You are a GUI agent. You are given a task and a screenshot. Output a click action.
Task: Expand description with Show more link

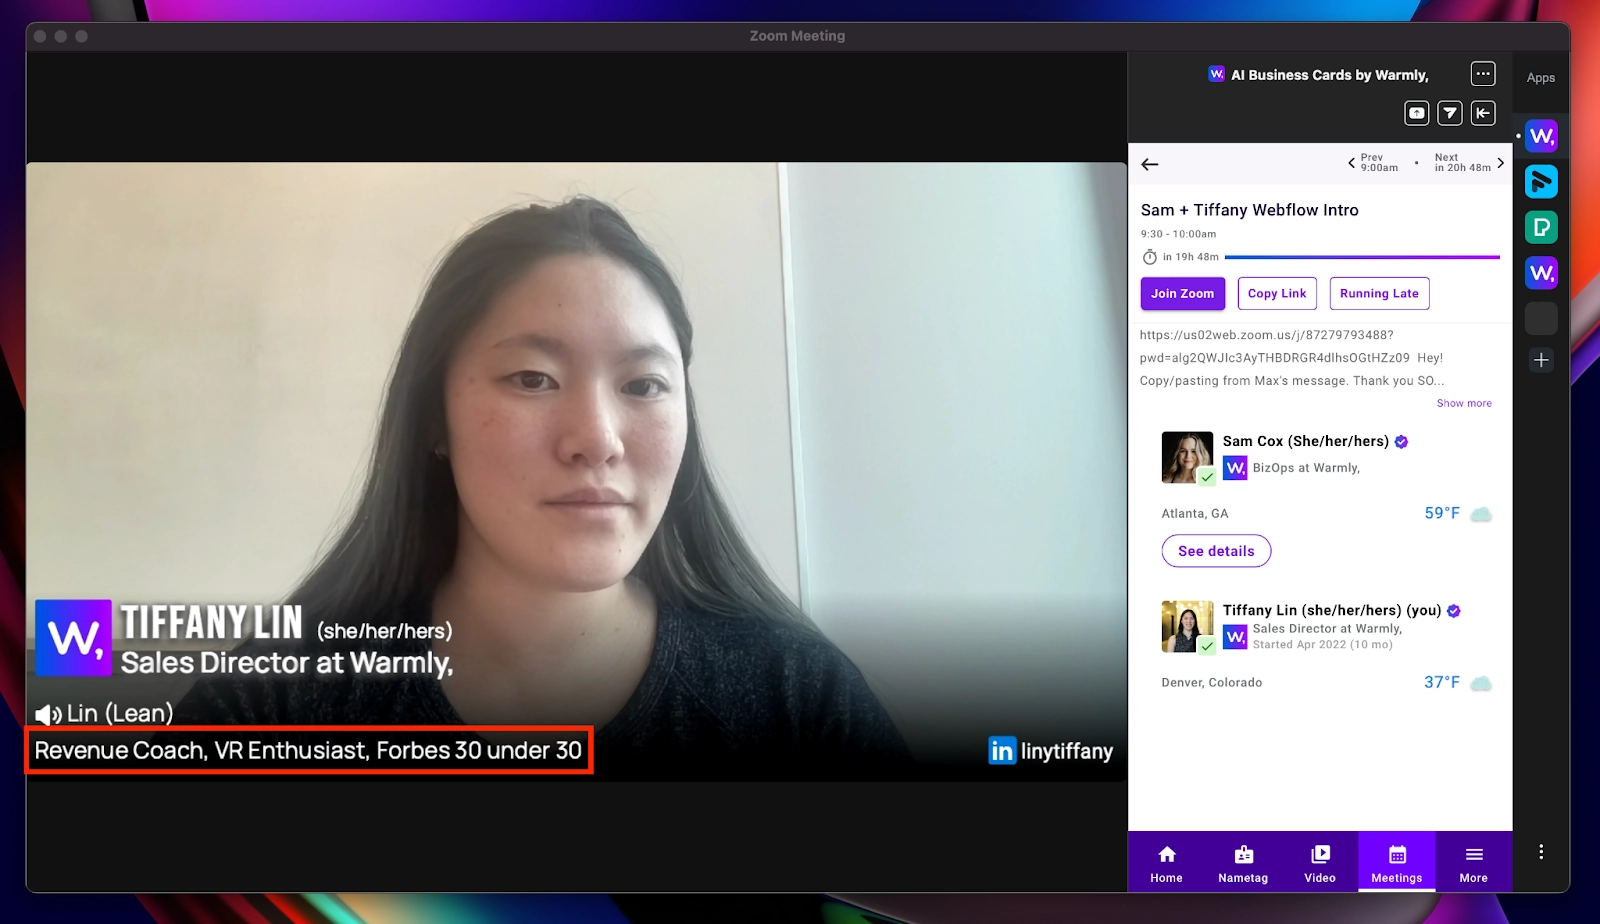(1464, 403)
